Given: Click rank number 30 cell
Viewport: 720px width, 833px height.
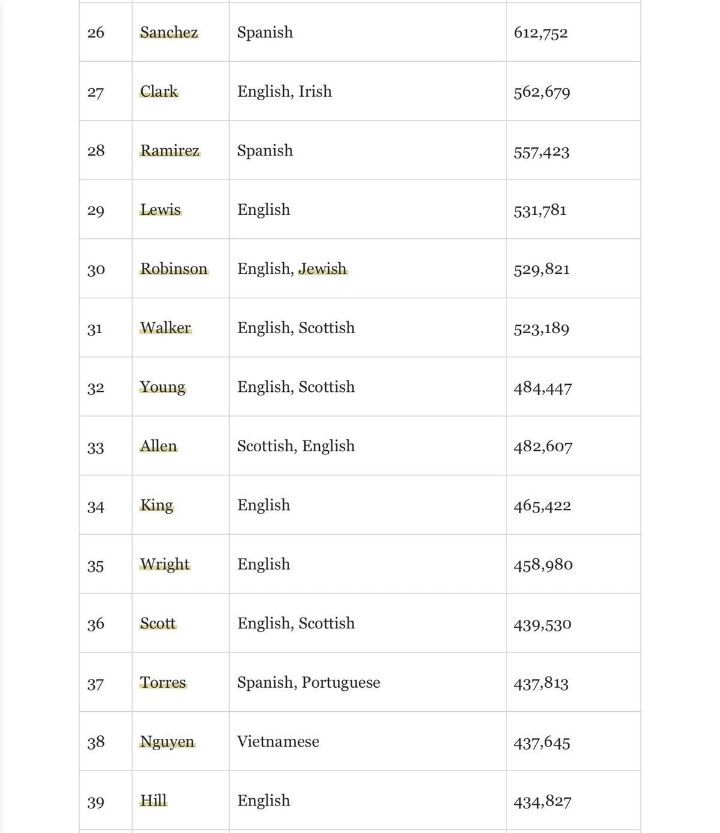Looking at the screenshot, I should pyautogui.click(x=96, y=269).
